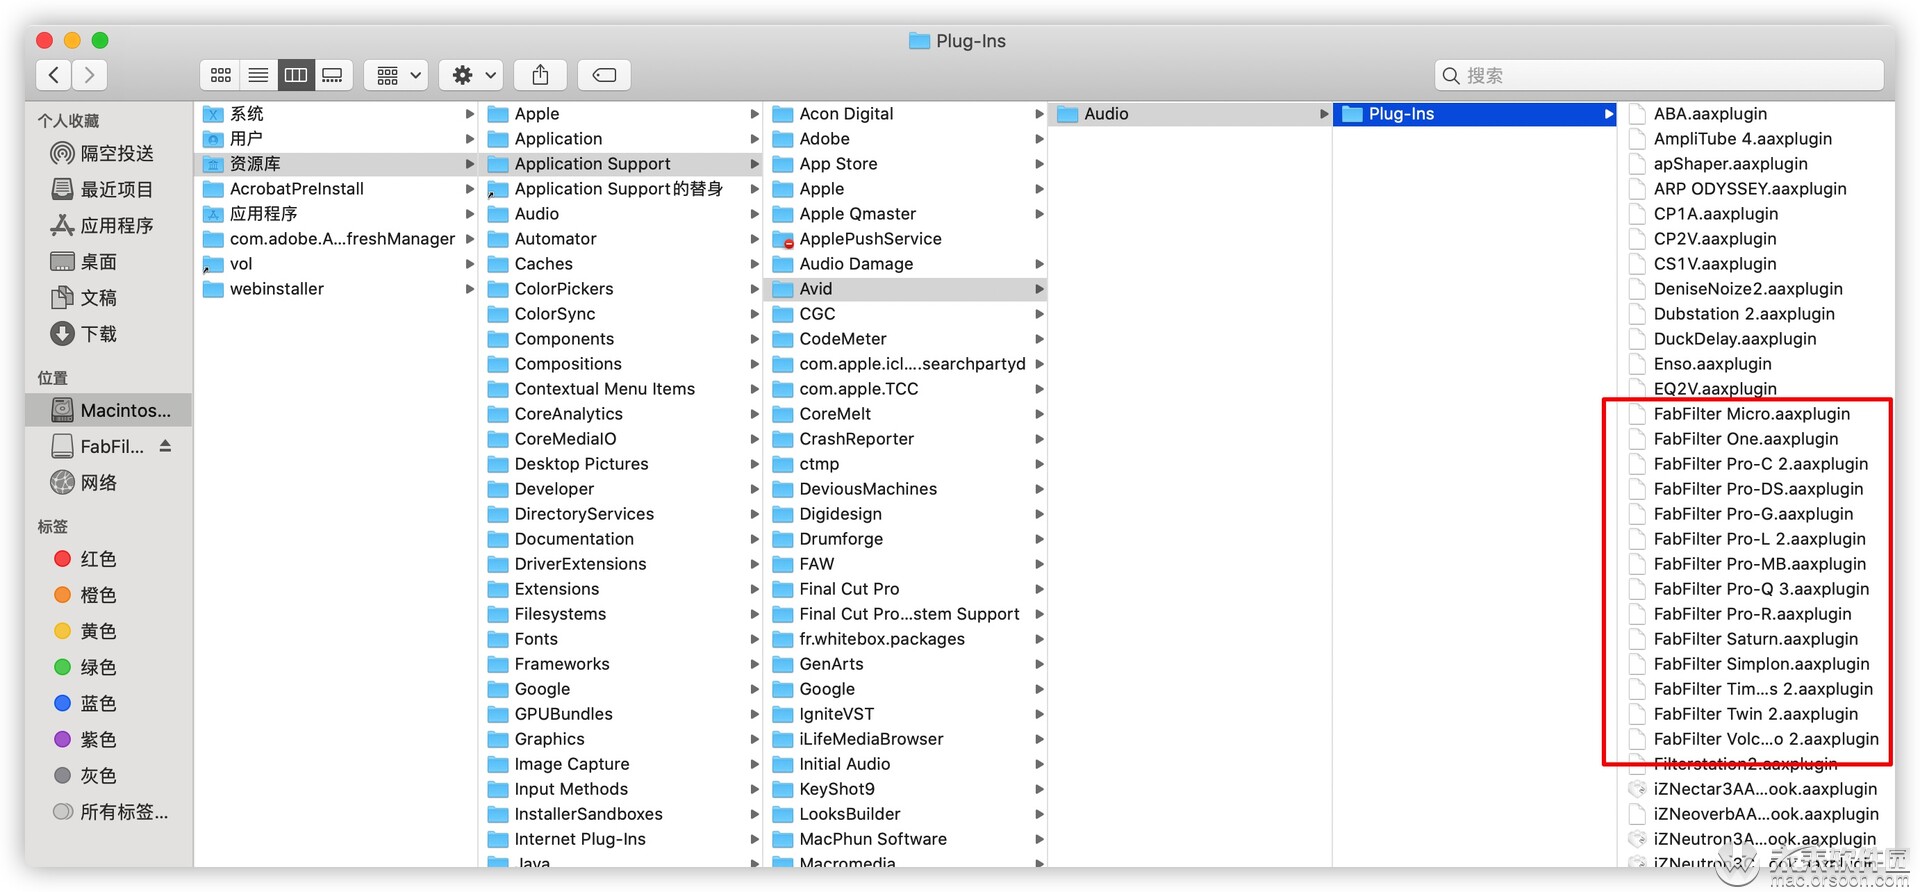Switch to column view

(x=296, y=75)
